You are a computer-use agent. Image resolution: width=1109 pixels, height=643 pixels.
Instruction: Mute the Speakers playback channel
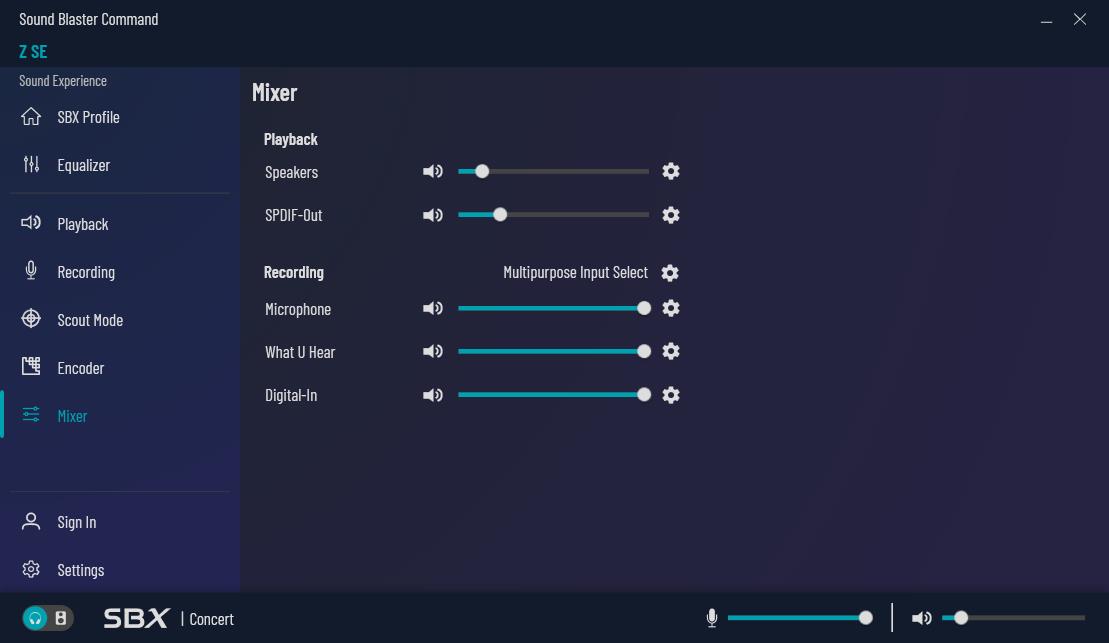[x=433, y=171]
